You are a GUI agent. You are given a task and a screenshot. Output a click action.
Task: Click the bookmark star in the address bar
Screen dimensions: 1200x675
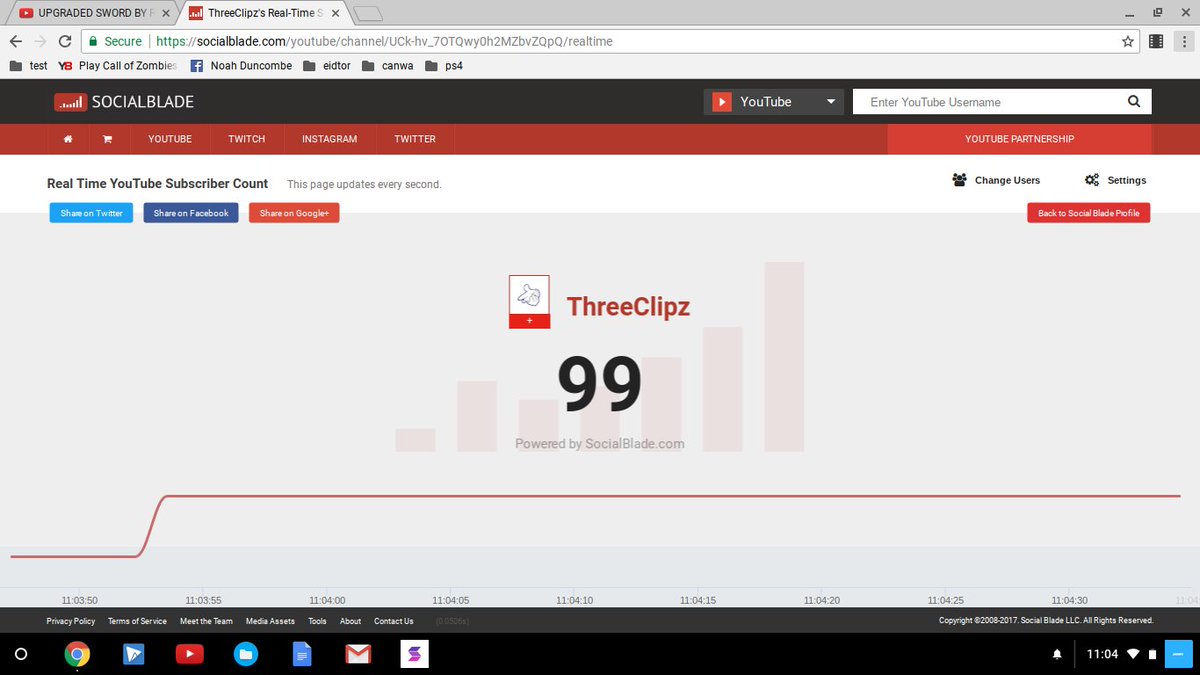pos(1127,41)
